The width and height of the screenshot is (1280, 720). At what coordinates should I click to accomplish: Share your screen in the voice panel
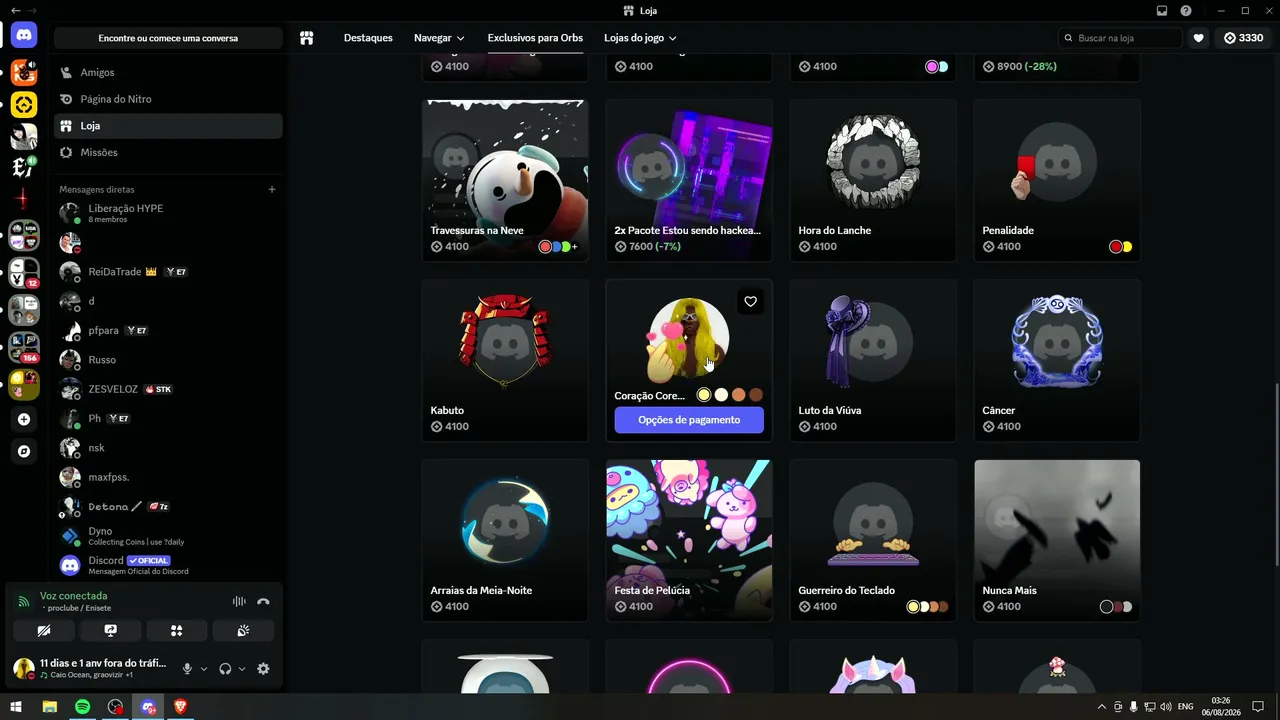110,631
